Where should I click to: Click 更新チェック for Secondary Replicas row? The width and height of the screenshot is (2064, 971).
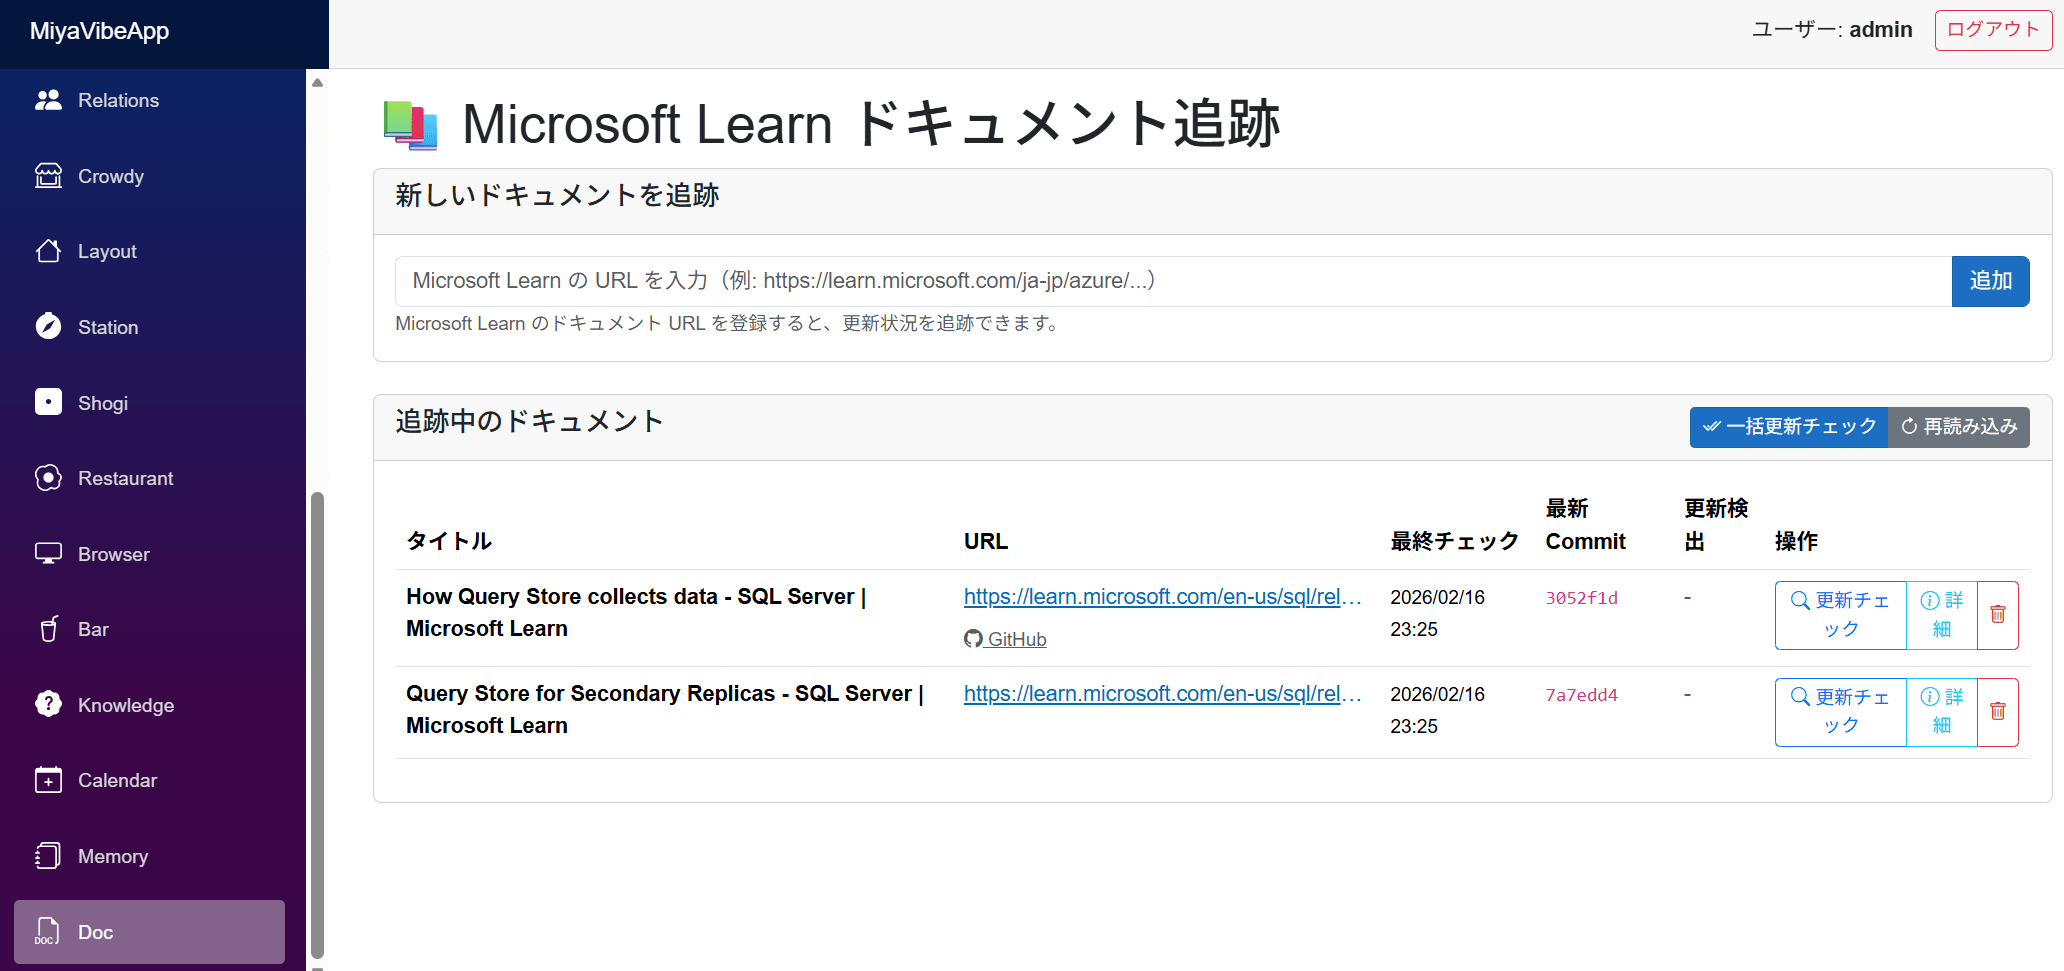click(1841, 712)
